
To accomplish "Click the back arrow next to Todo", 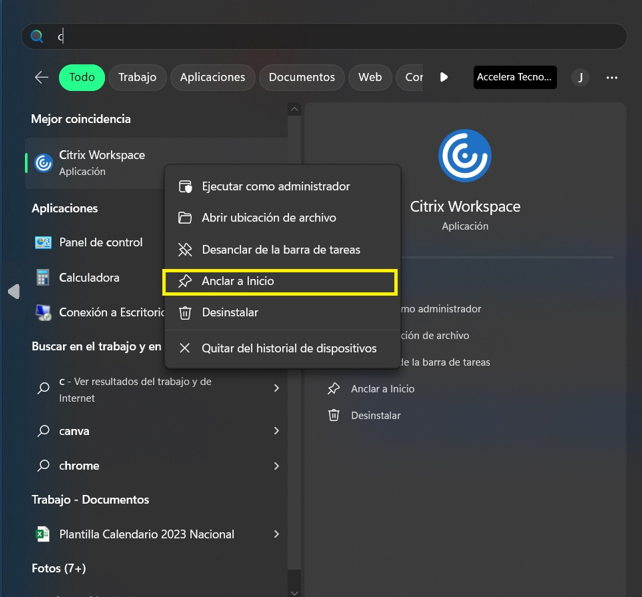I will click(x=41, y=77).
